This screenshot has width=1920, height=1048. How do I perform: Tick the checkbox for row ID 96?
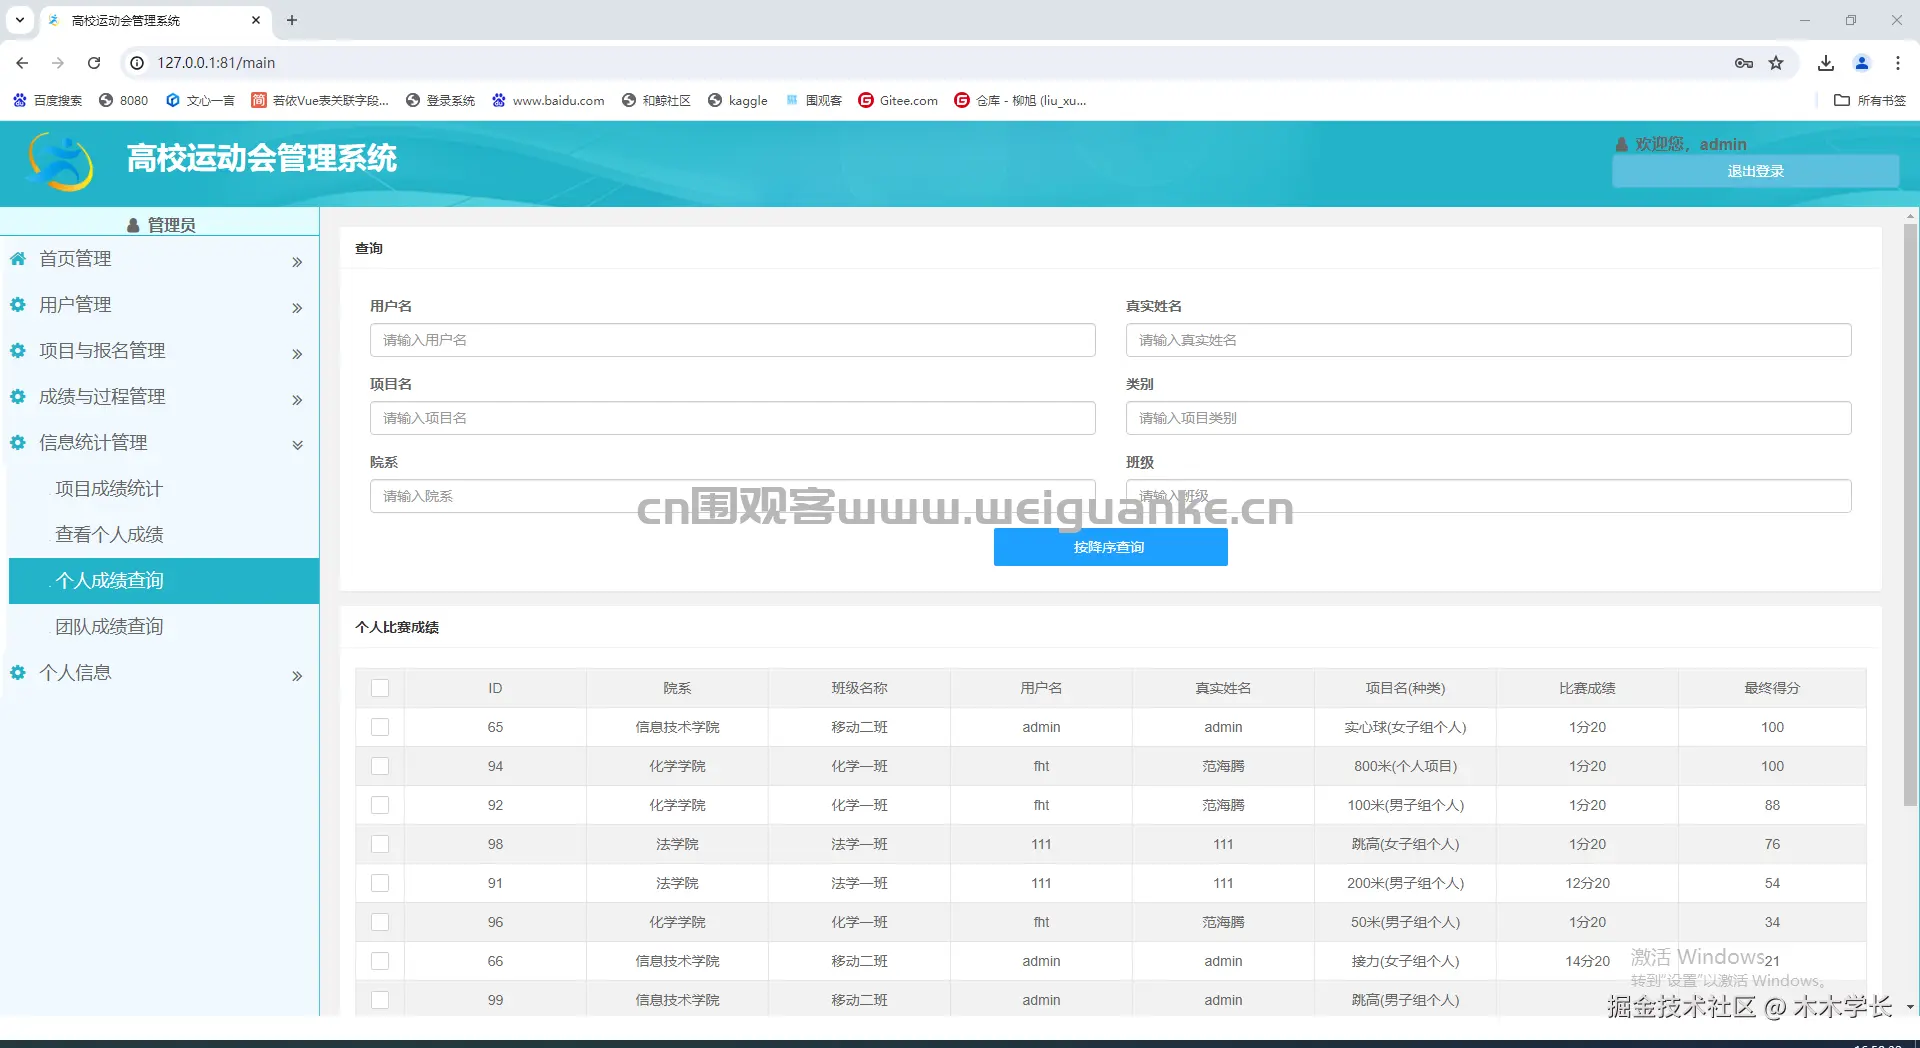tap(380, 922)
